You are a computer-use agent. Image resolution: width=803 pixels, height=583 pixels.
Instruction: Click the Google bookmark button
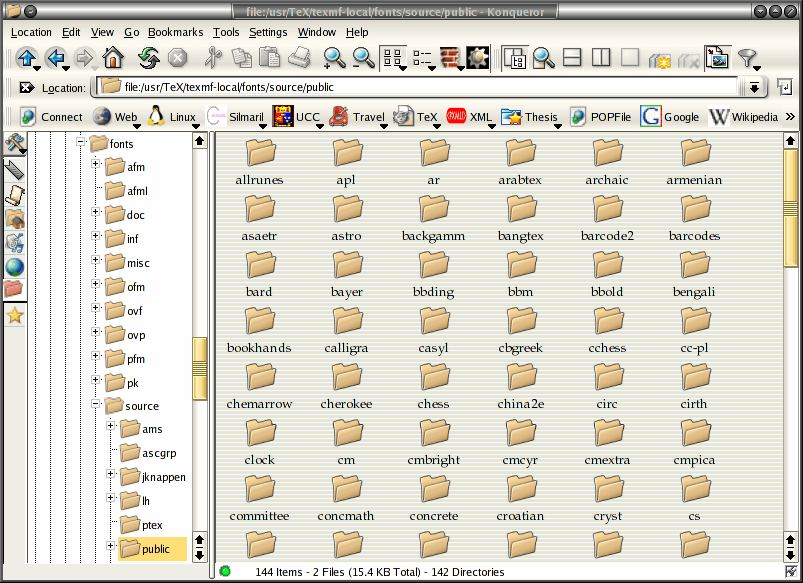pyautogui.click(x=670, y=117)
